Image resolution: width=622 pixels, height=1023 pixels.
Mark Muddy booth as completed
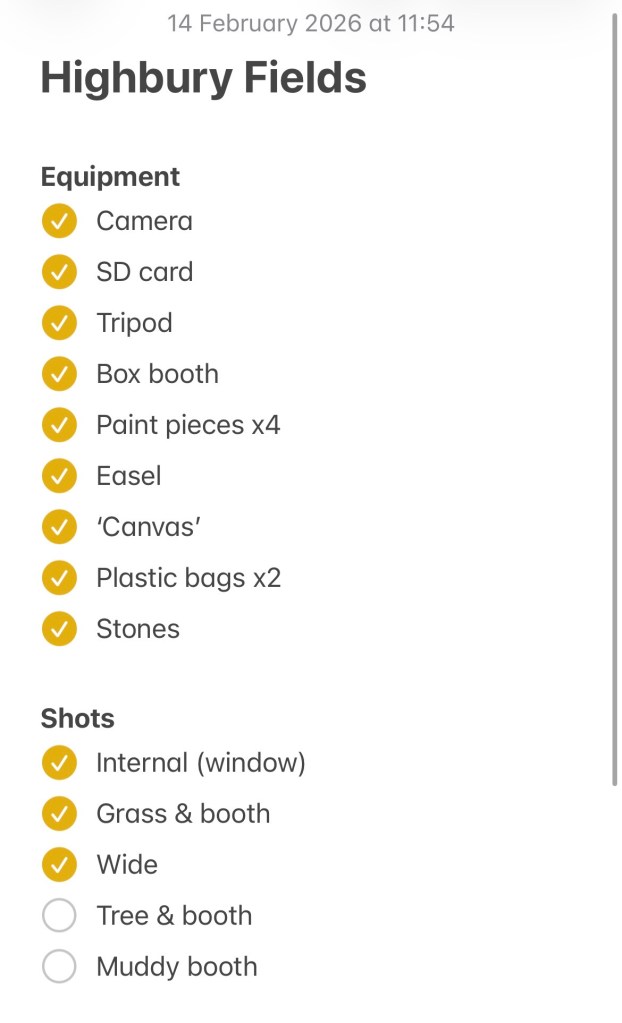pyautogui.click(x=59, y=967)
